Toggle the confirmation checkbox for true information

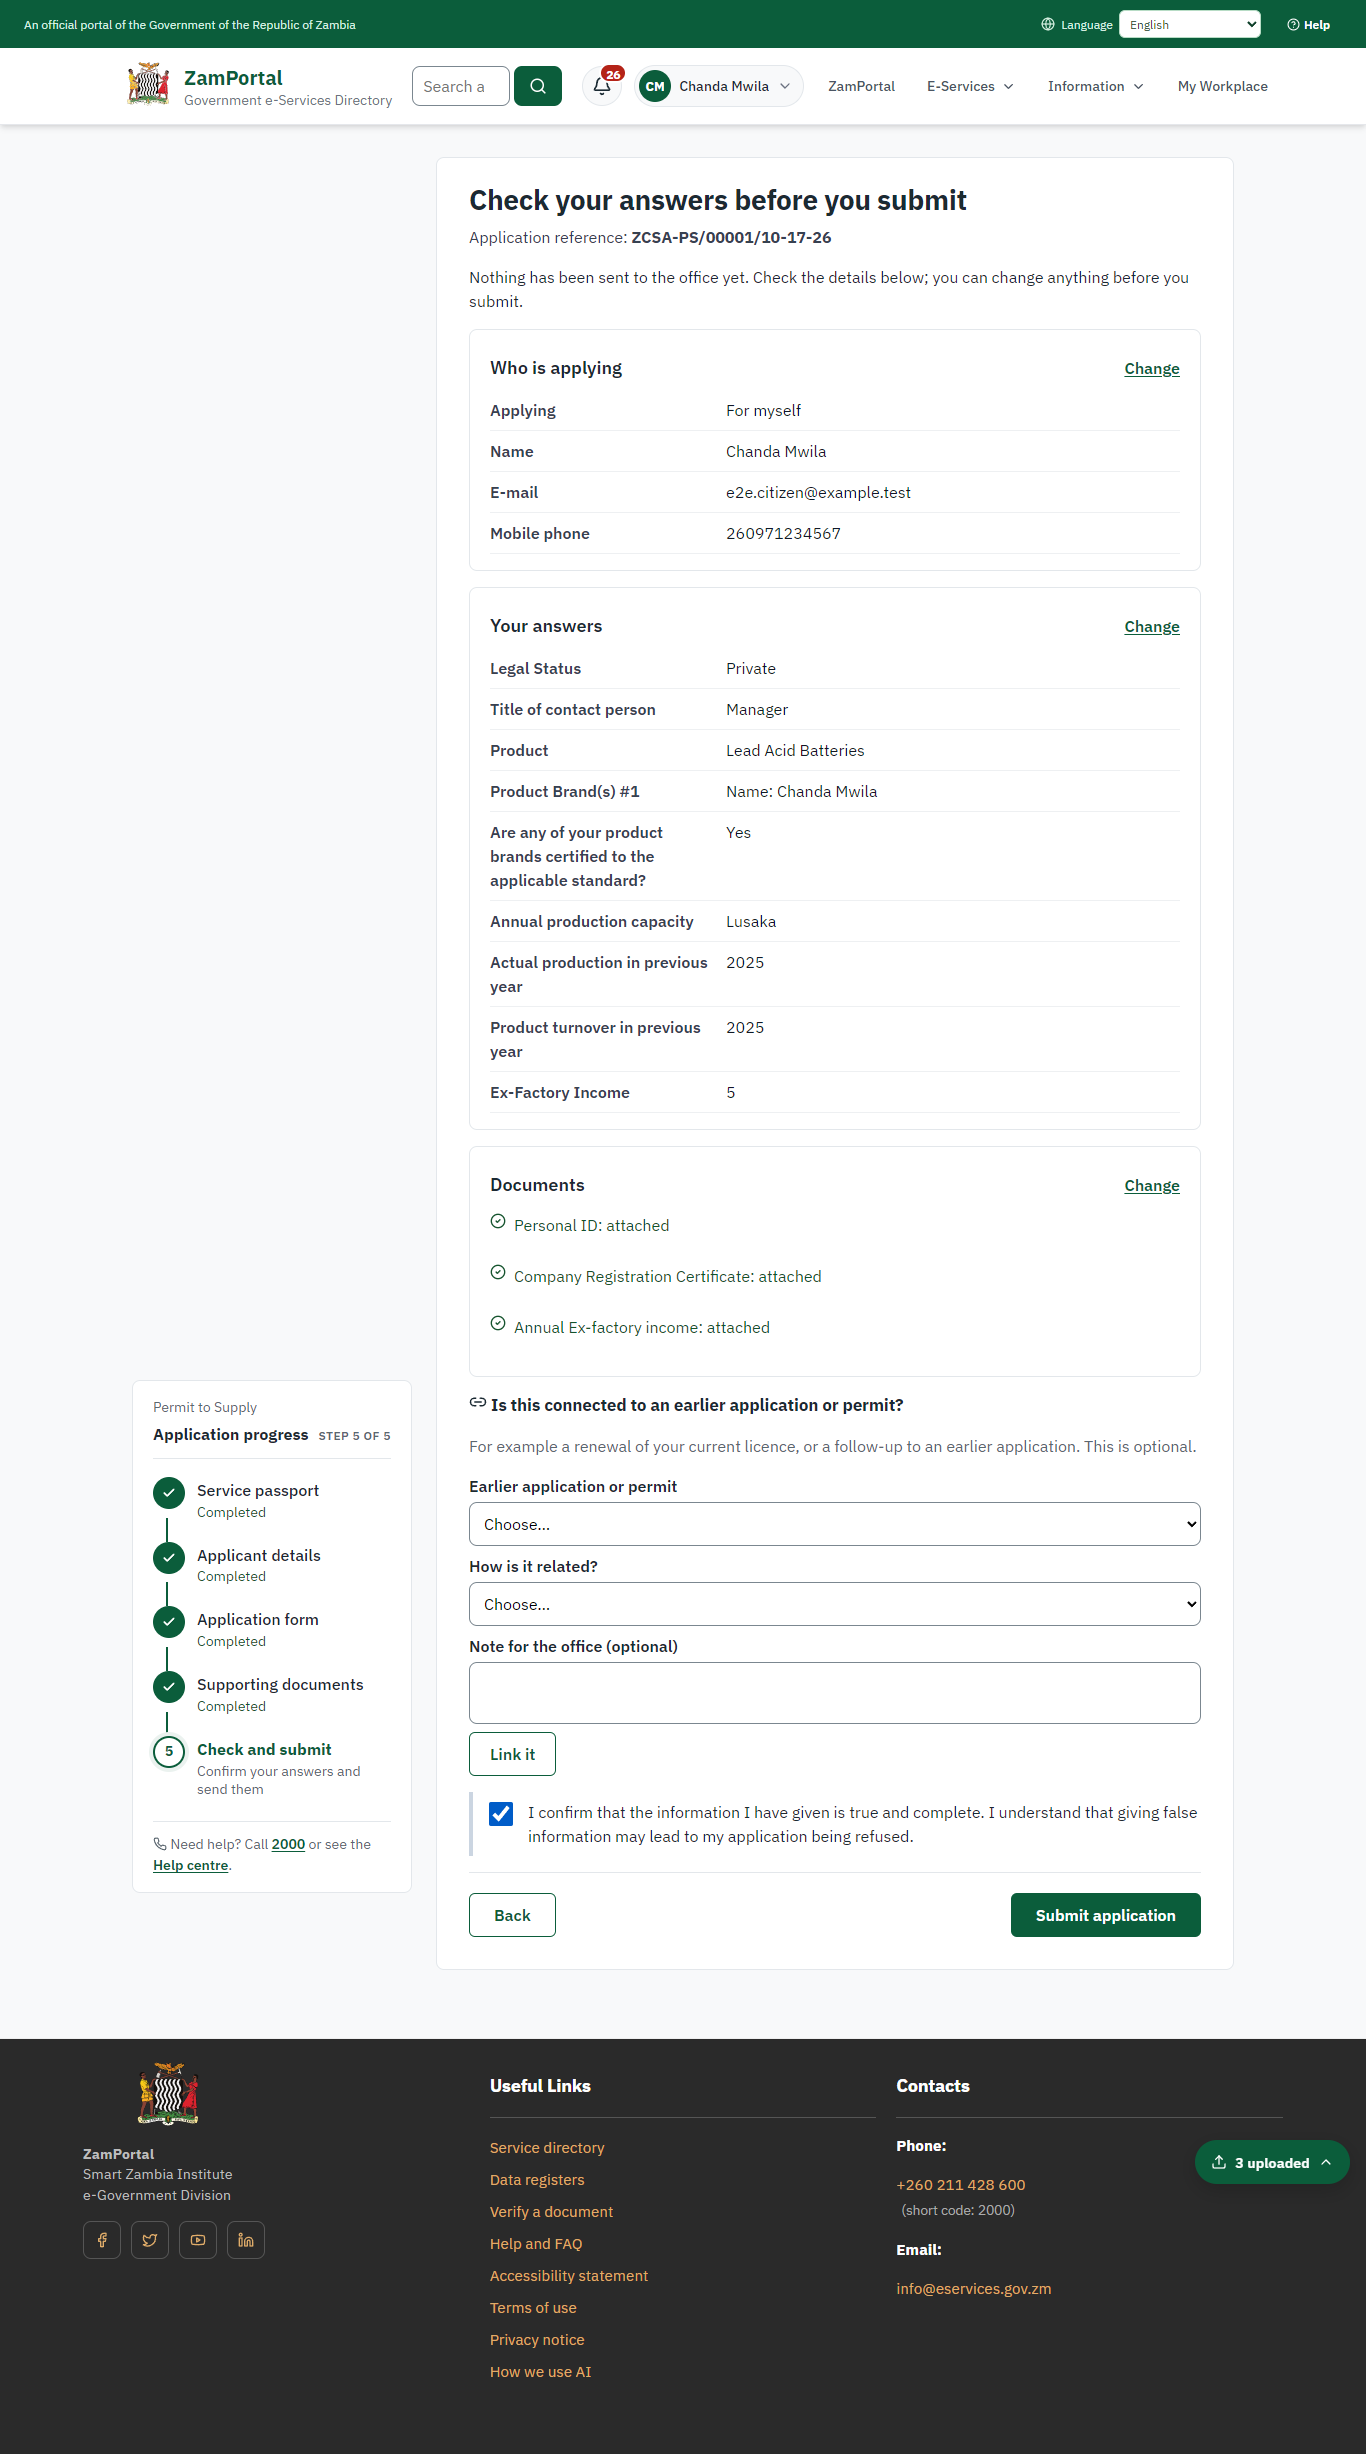coord(501,1814)
